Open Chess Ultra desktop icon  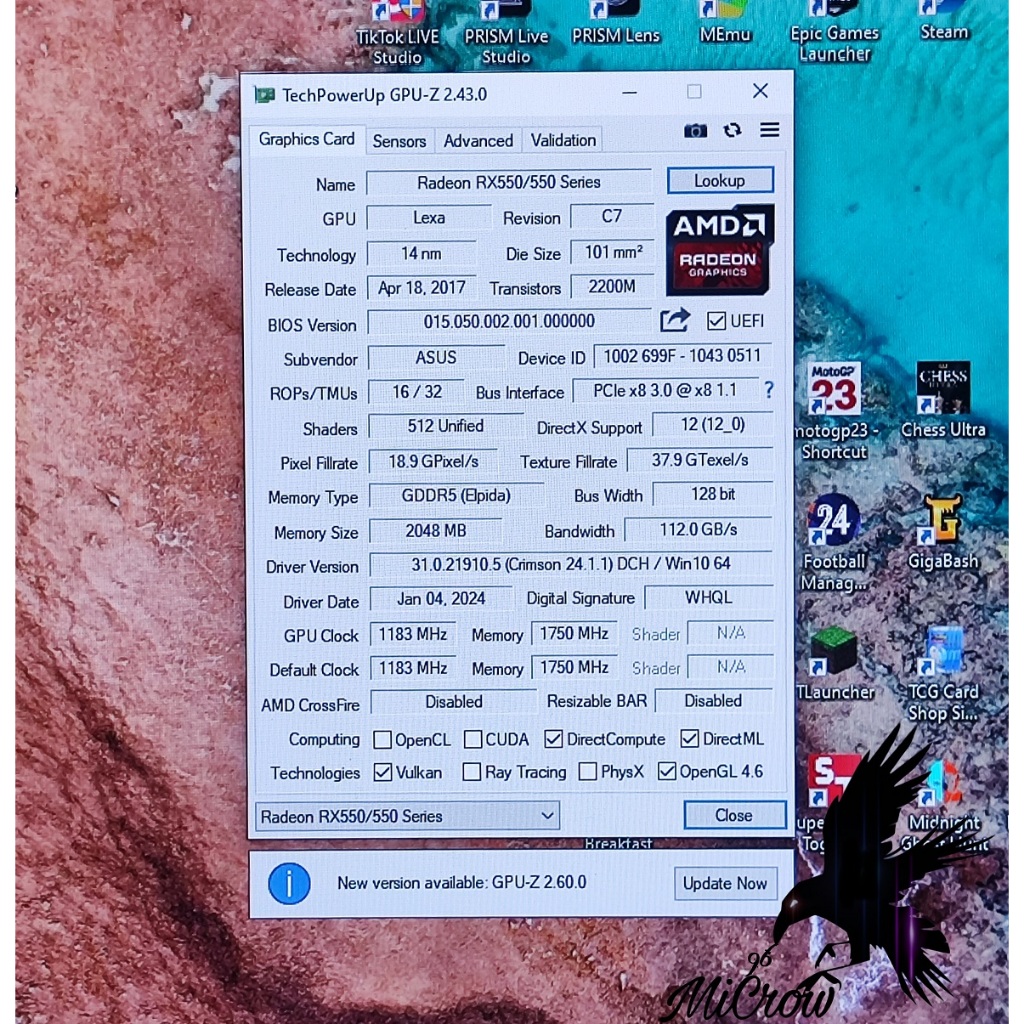coord(943,400)
